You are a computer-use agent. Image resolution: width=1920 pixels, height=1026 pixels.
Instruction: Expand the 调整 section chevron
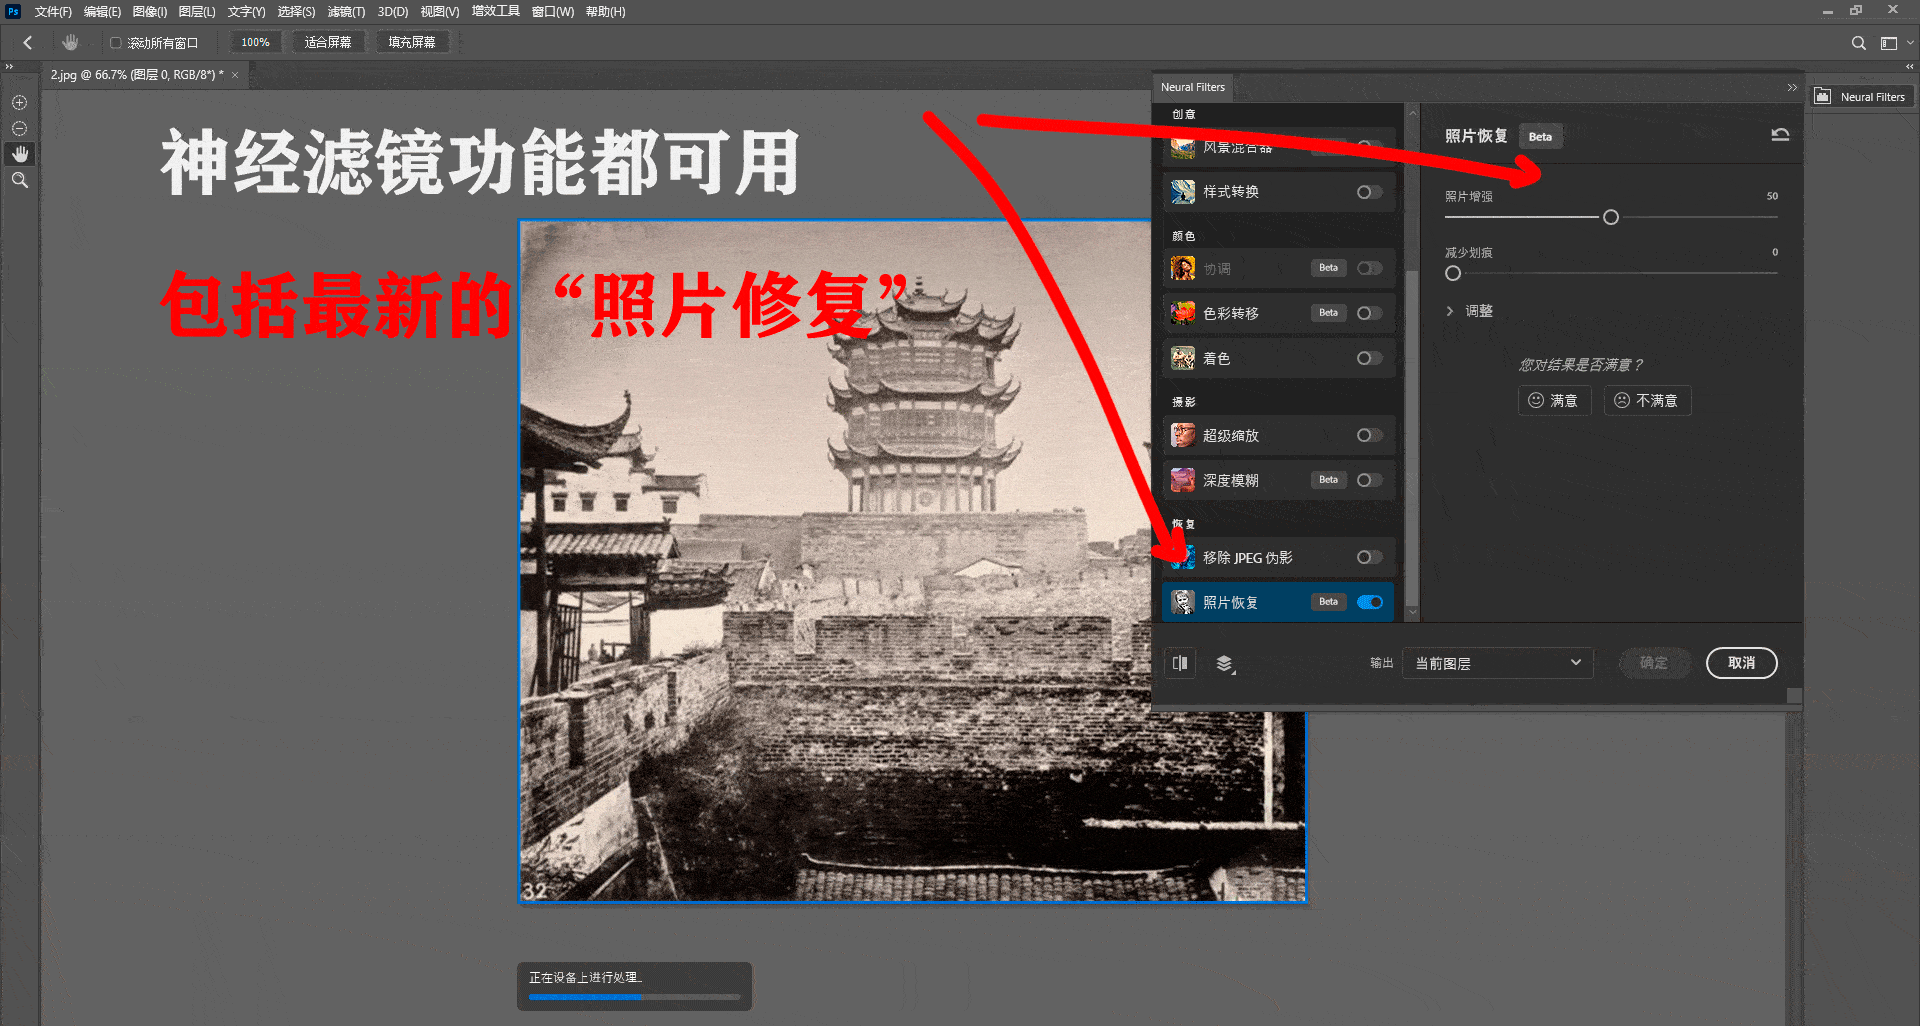click(1451, 310)
